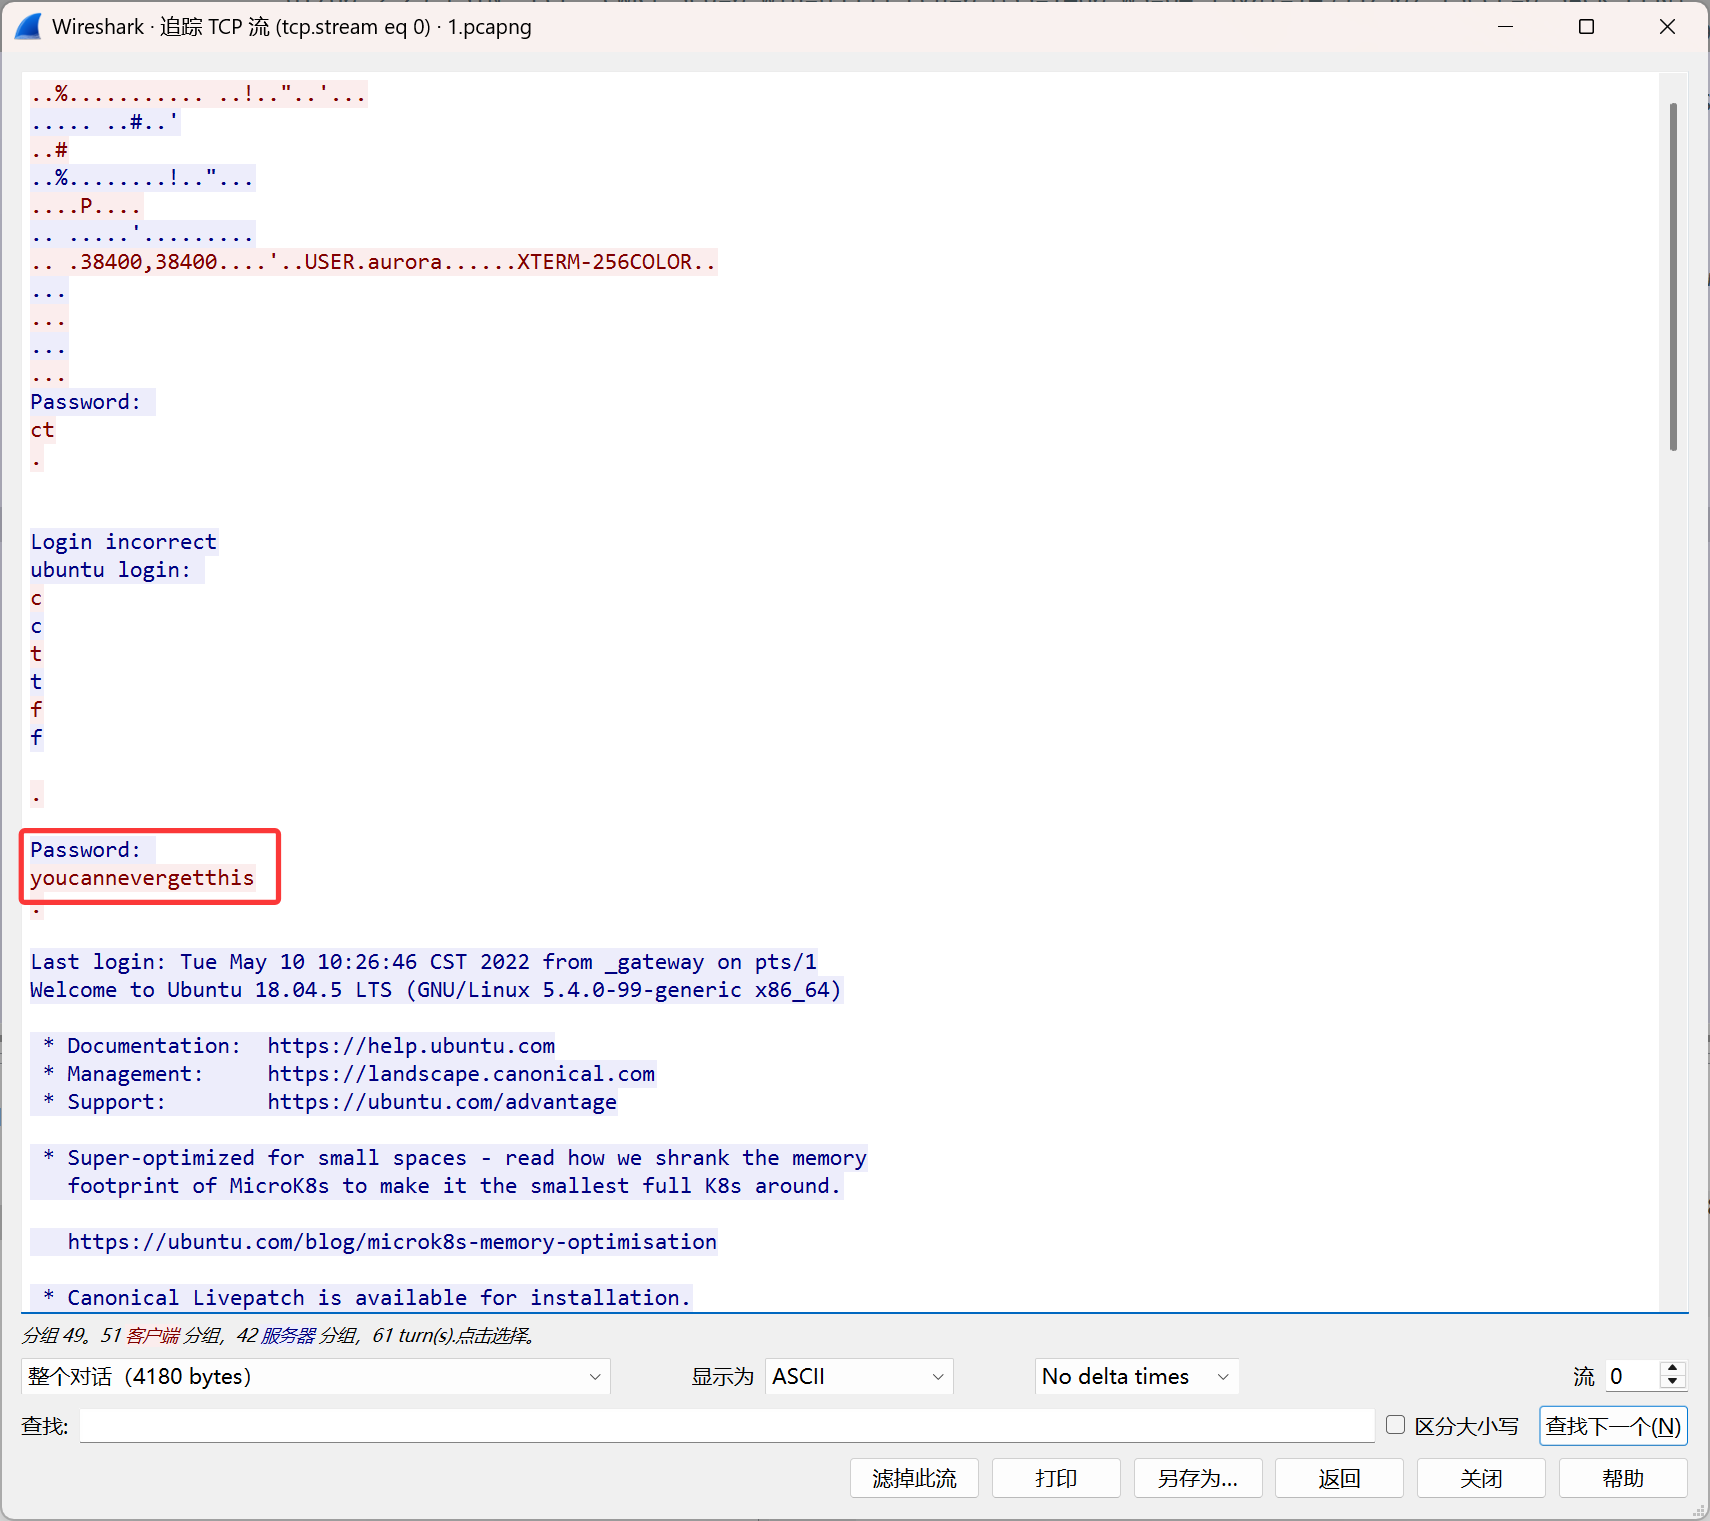Increase the stream number with up arrow
Screen dimensions: 1710x1521
click(1673, 1368)
